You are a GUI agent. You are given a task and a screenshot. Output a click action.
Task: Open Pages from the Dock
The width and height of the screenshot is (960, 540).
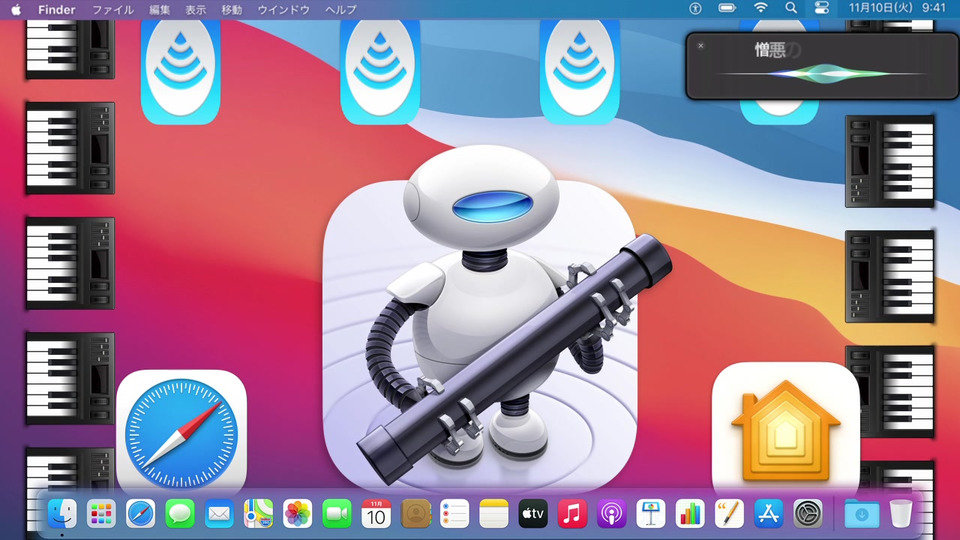click(x=730, y=514)
